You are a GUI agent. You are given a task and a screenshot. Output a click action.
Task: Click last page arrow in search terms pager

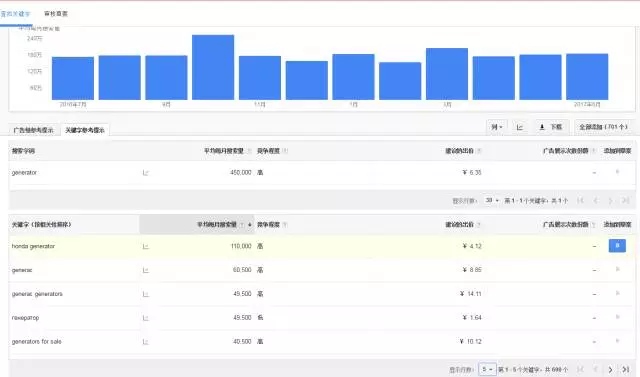(x=625, y=200)
